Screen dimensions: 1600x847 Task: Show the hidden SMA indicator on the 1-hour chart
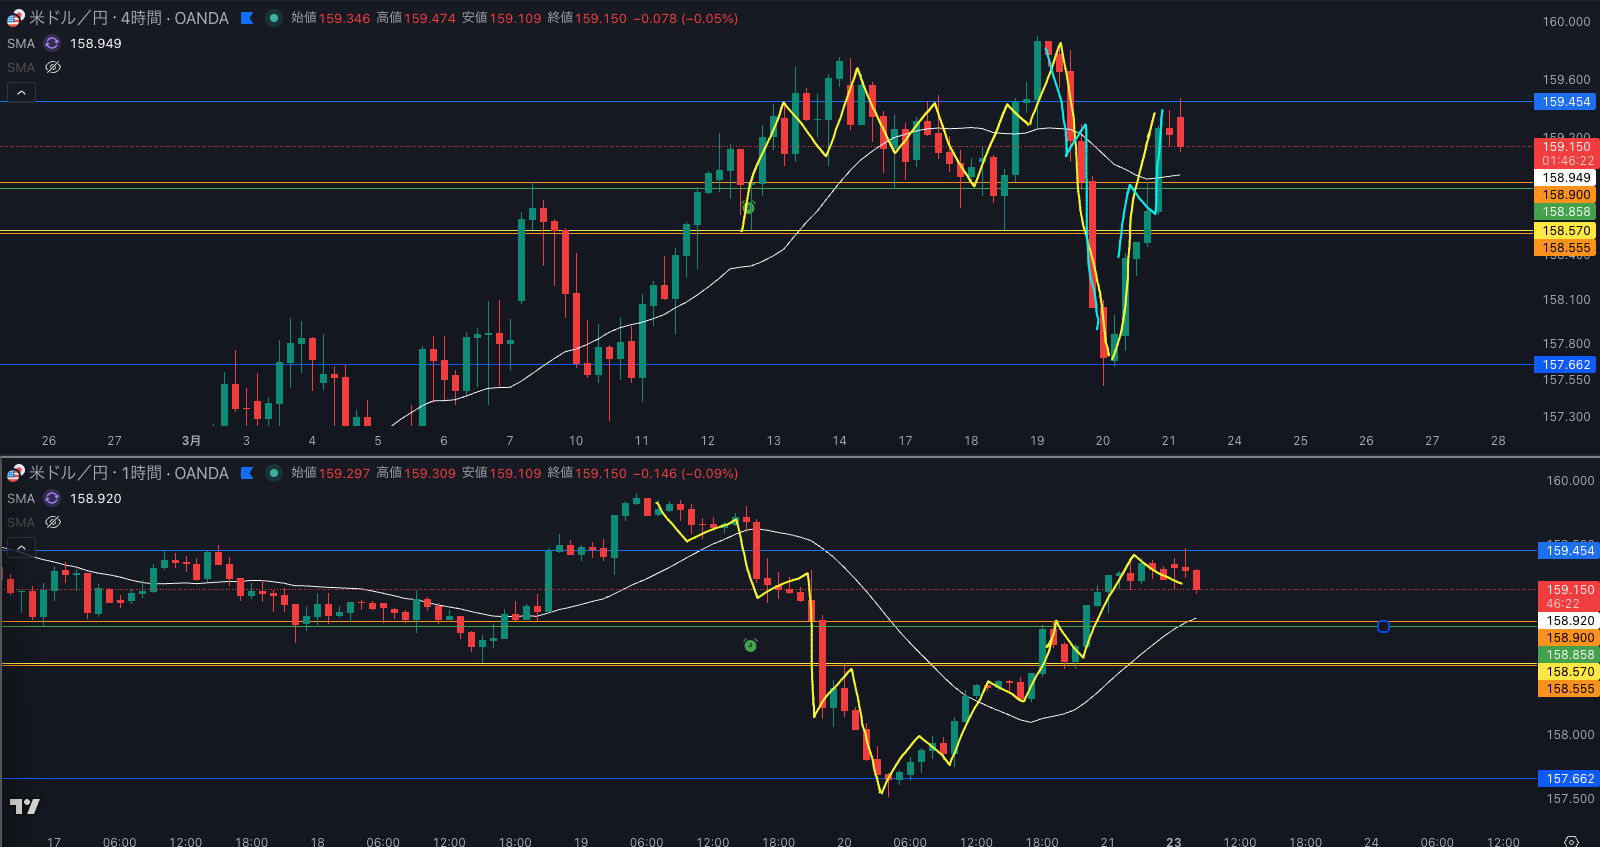point(53,522)
